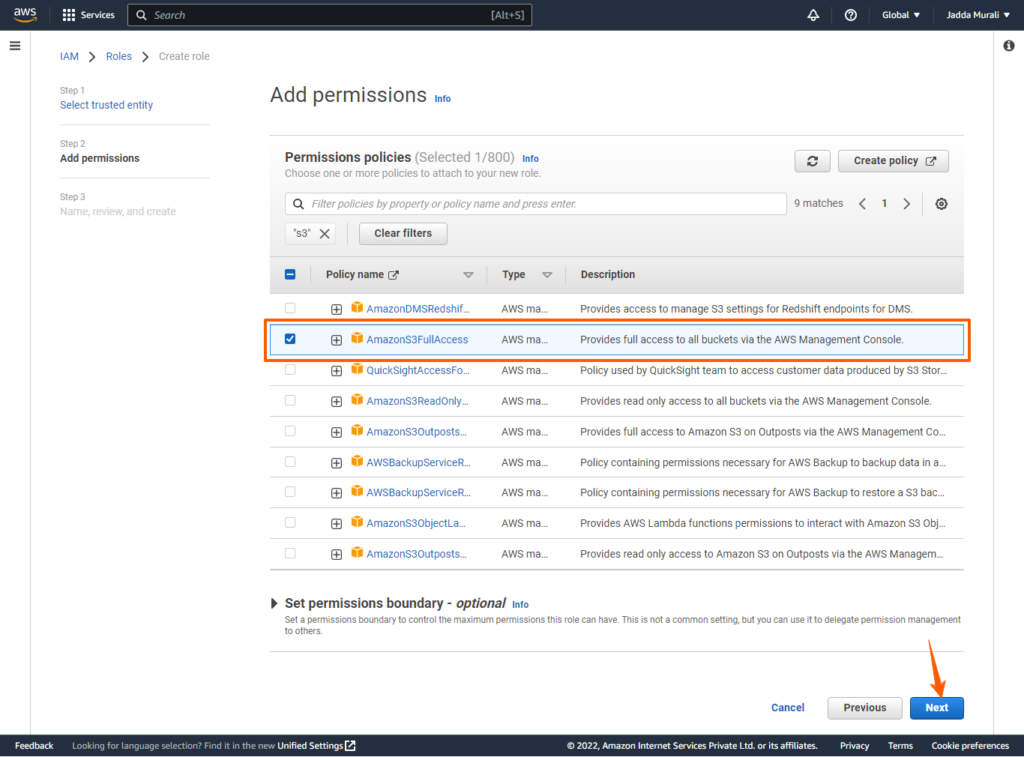Go to Roles breadcrumb

click(x=119, y=56)
